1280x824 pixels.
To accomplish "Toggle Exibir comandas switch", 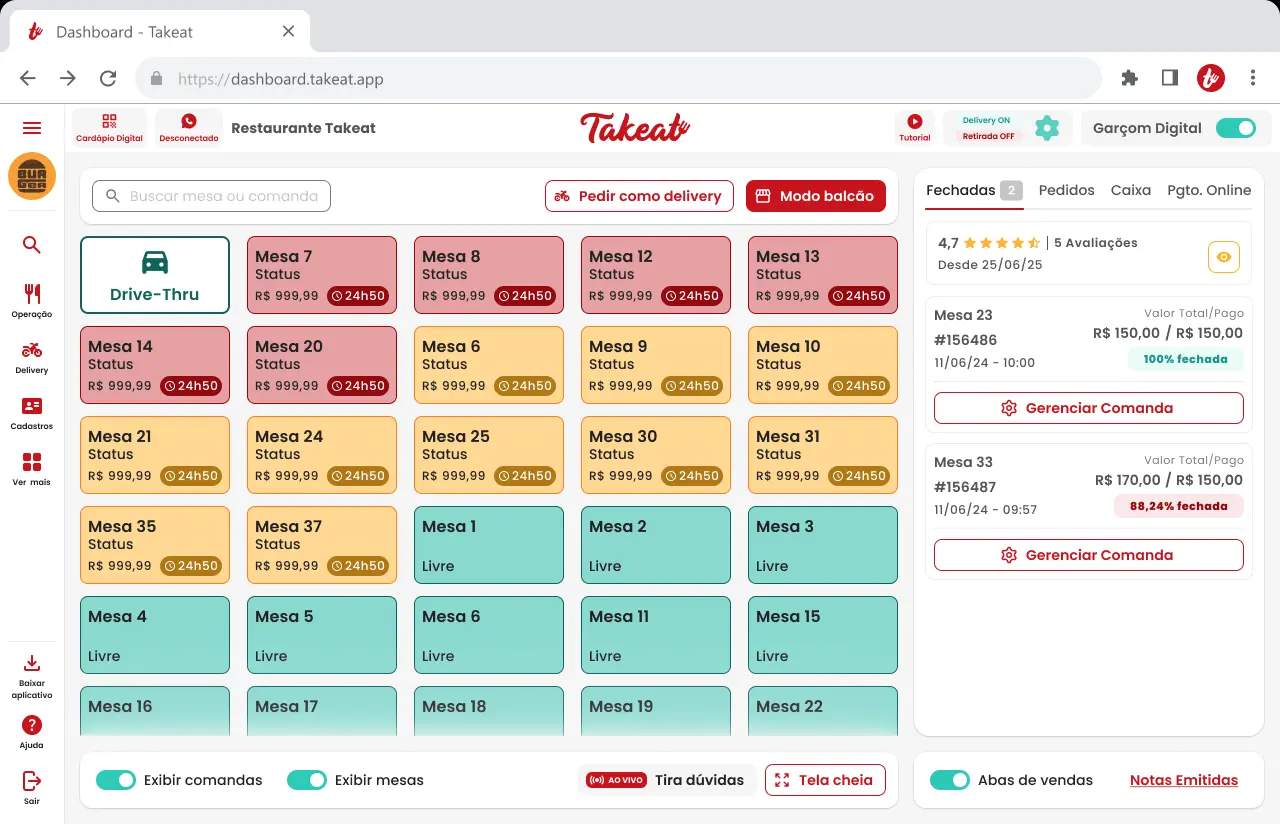I will coord(116,780).
